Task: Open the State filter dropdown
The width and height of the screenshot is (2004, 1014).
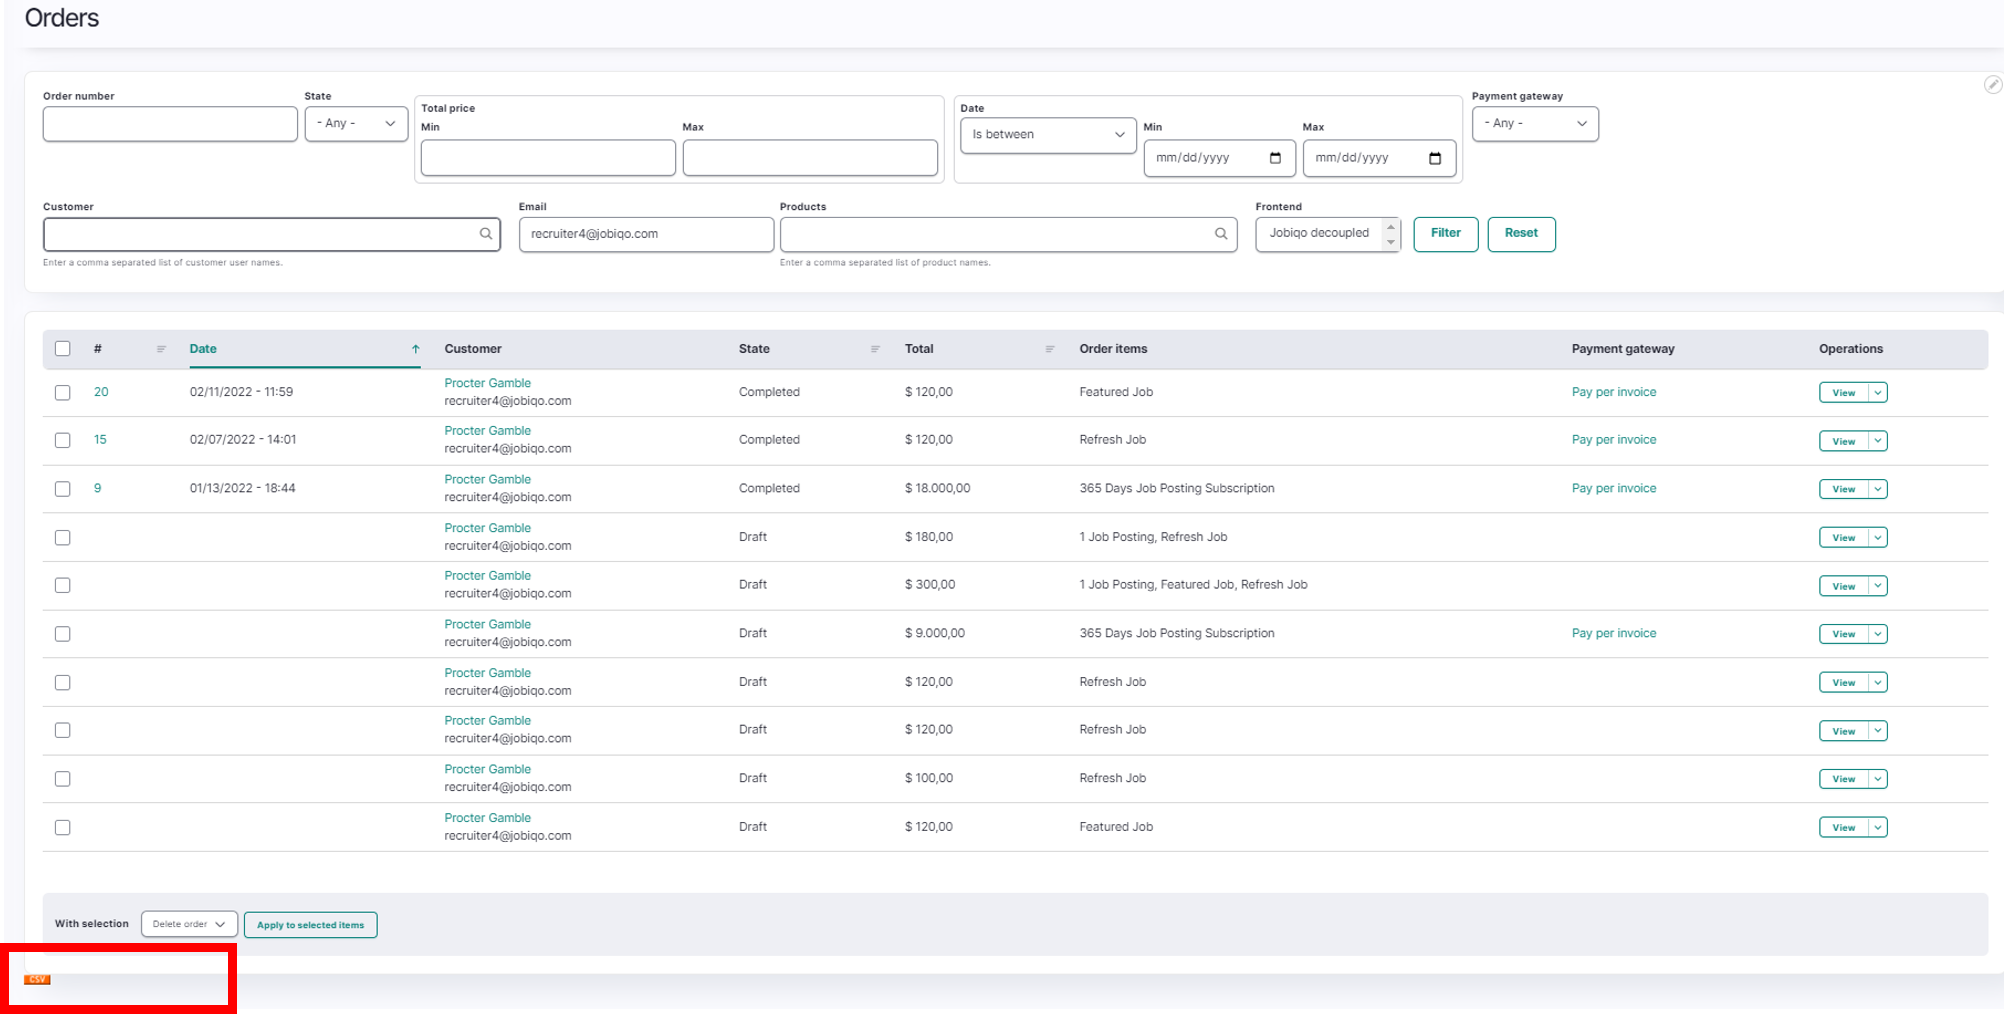Action: pyautogui.click(x=356, y=124)
